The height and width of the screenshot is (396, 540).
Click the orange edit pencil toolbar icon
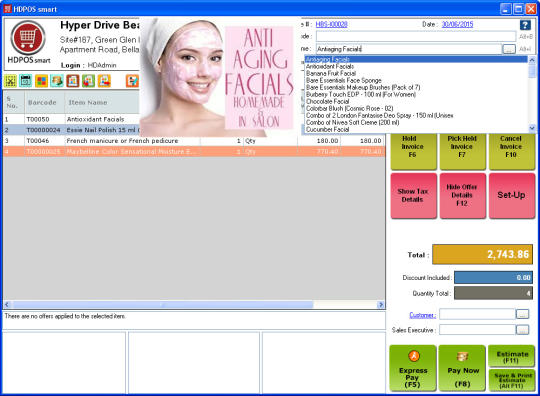pyautogui.click(x=132, y=81)
